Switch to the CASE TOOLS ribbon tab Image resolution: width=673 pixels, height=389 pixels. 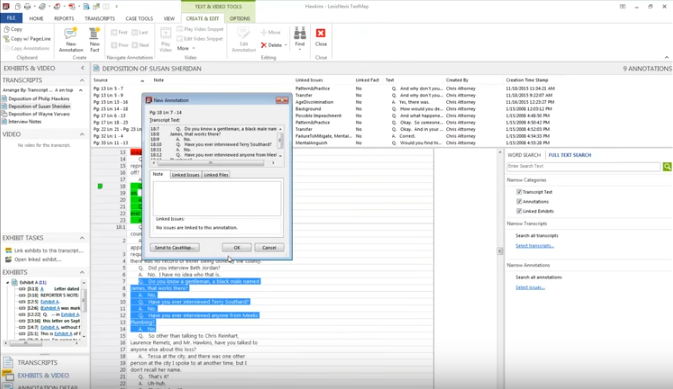pos(139,18)
